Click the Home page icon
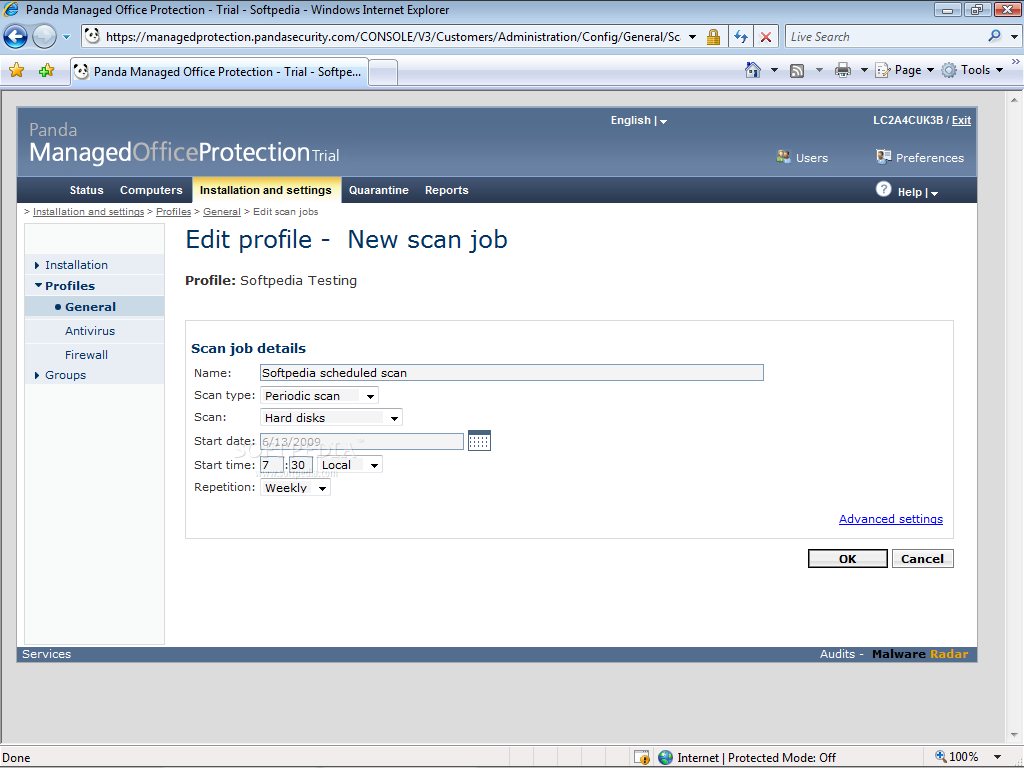Image resolution: width=1024 pixels, height=768 pixels. pyautogui.click(x=753, y=70)
